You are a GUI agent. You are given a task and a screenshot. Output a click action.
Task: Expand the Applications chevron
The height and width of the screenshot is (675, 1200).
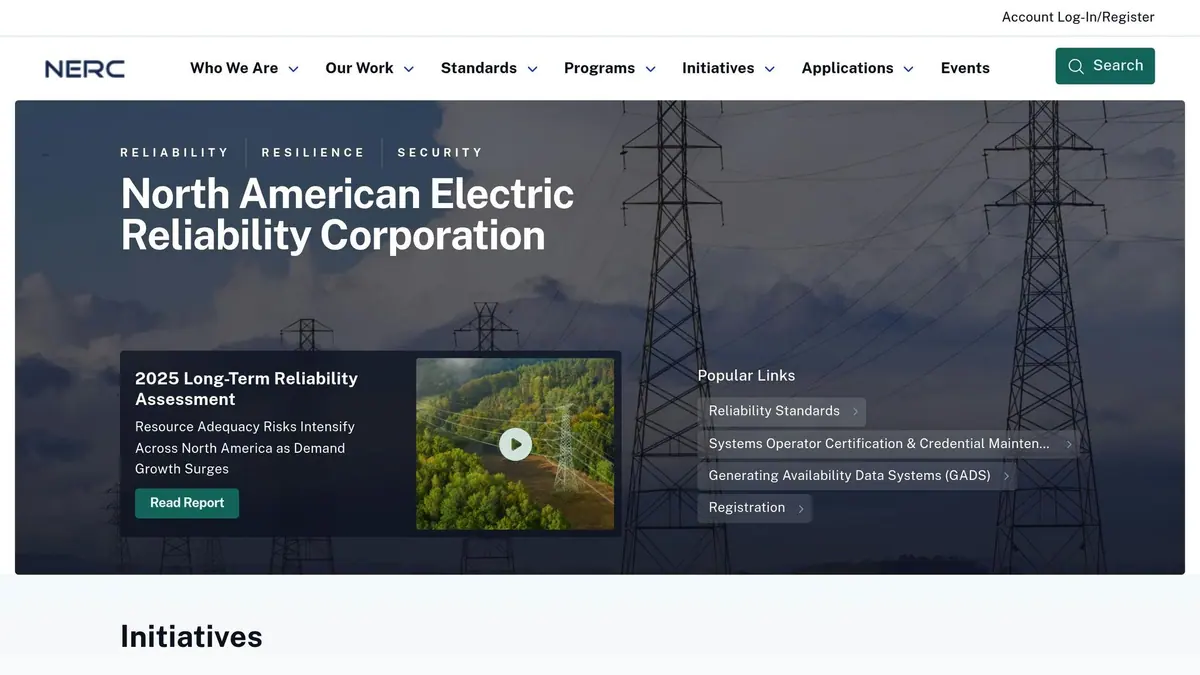(908, 69)
